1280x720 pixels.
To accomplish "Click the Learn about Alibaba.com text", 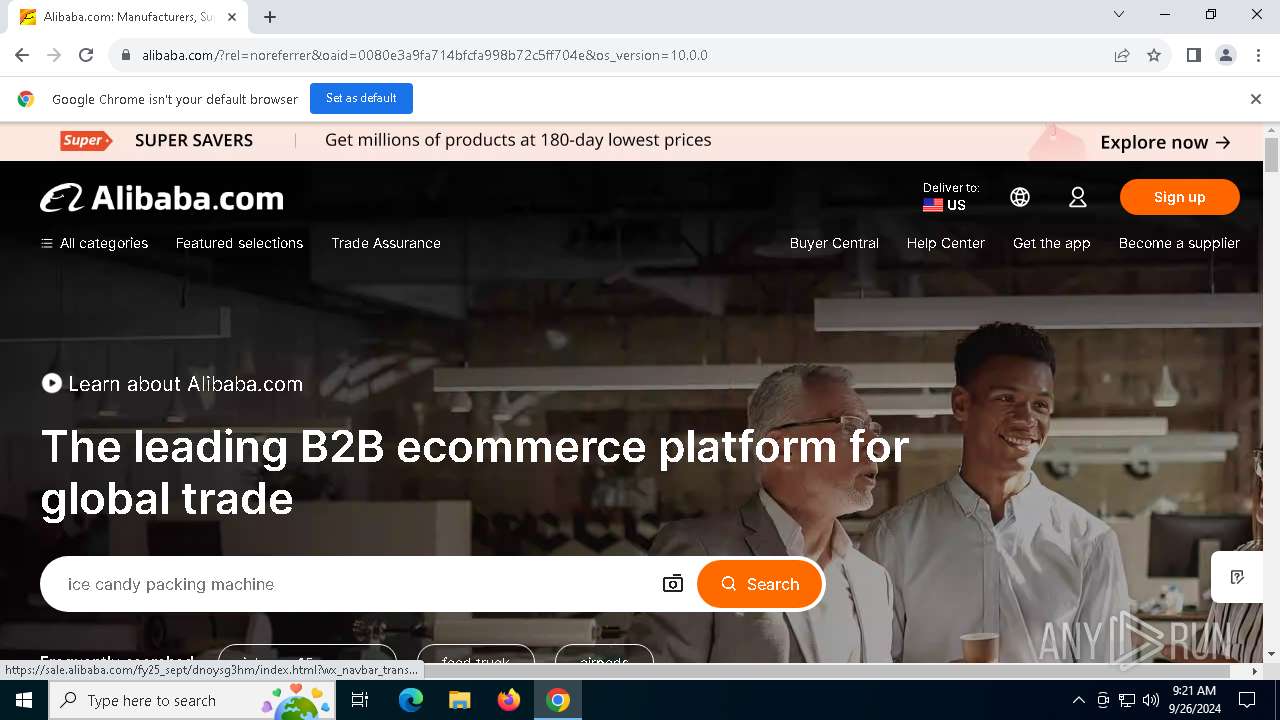I will pyautogui.click(x=186, y=384).
